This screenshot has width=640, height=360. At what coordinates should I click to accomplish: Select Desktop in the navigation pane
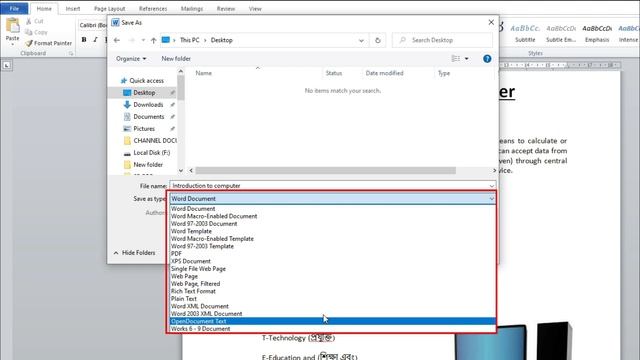coord(144,93)
